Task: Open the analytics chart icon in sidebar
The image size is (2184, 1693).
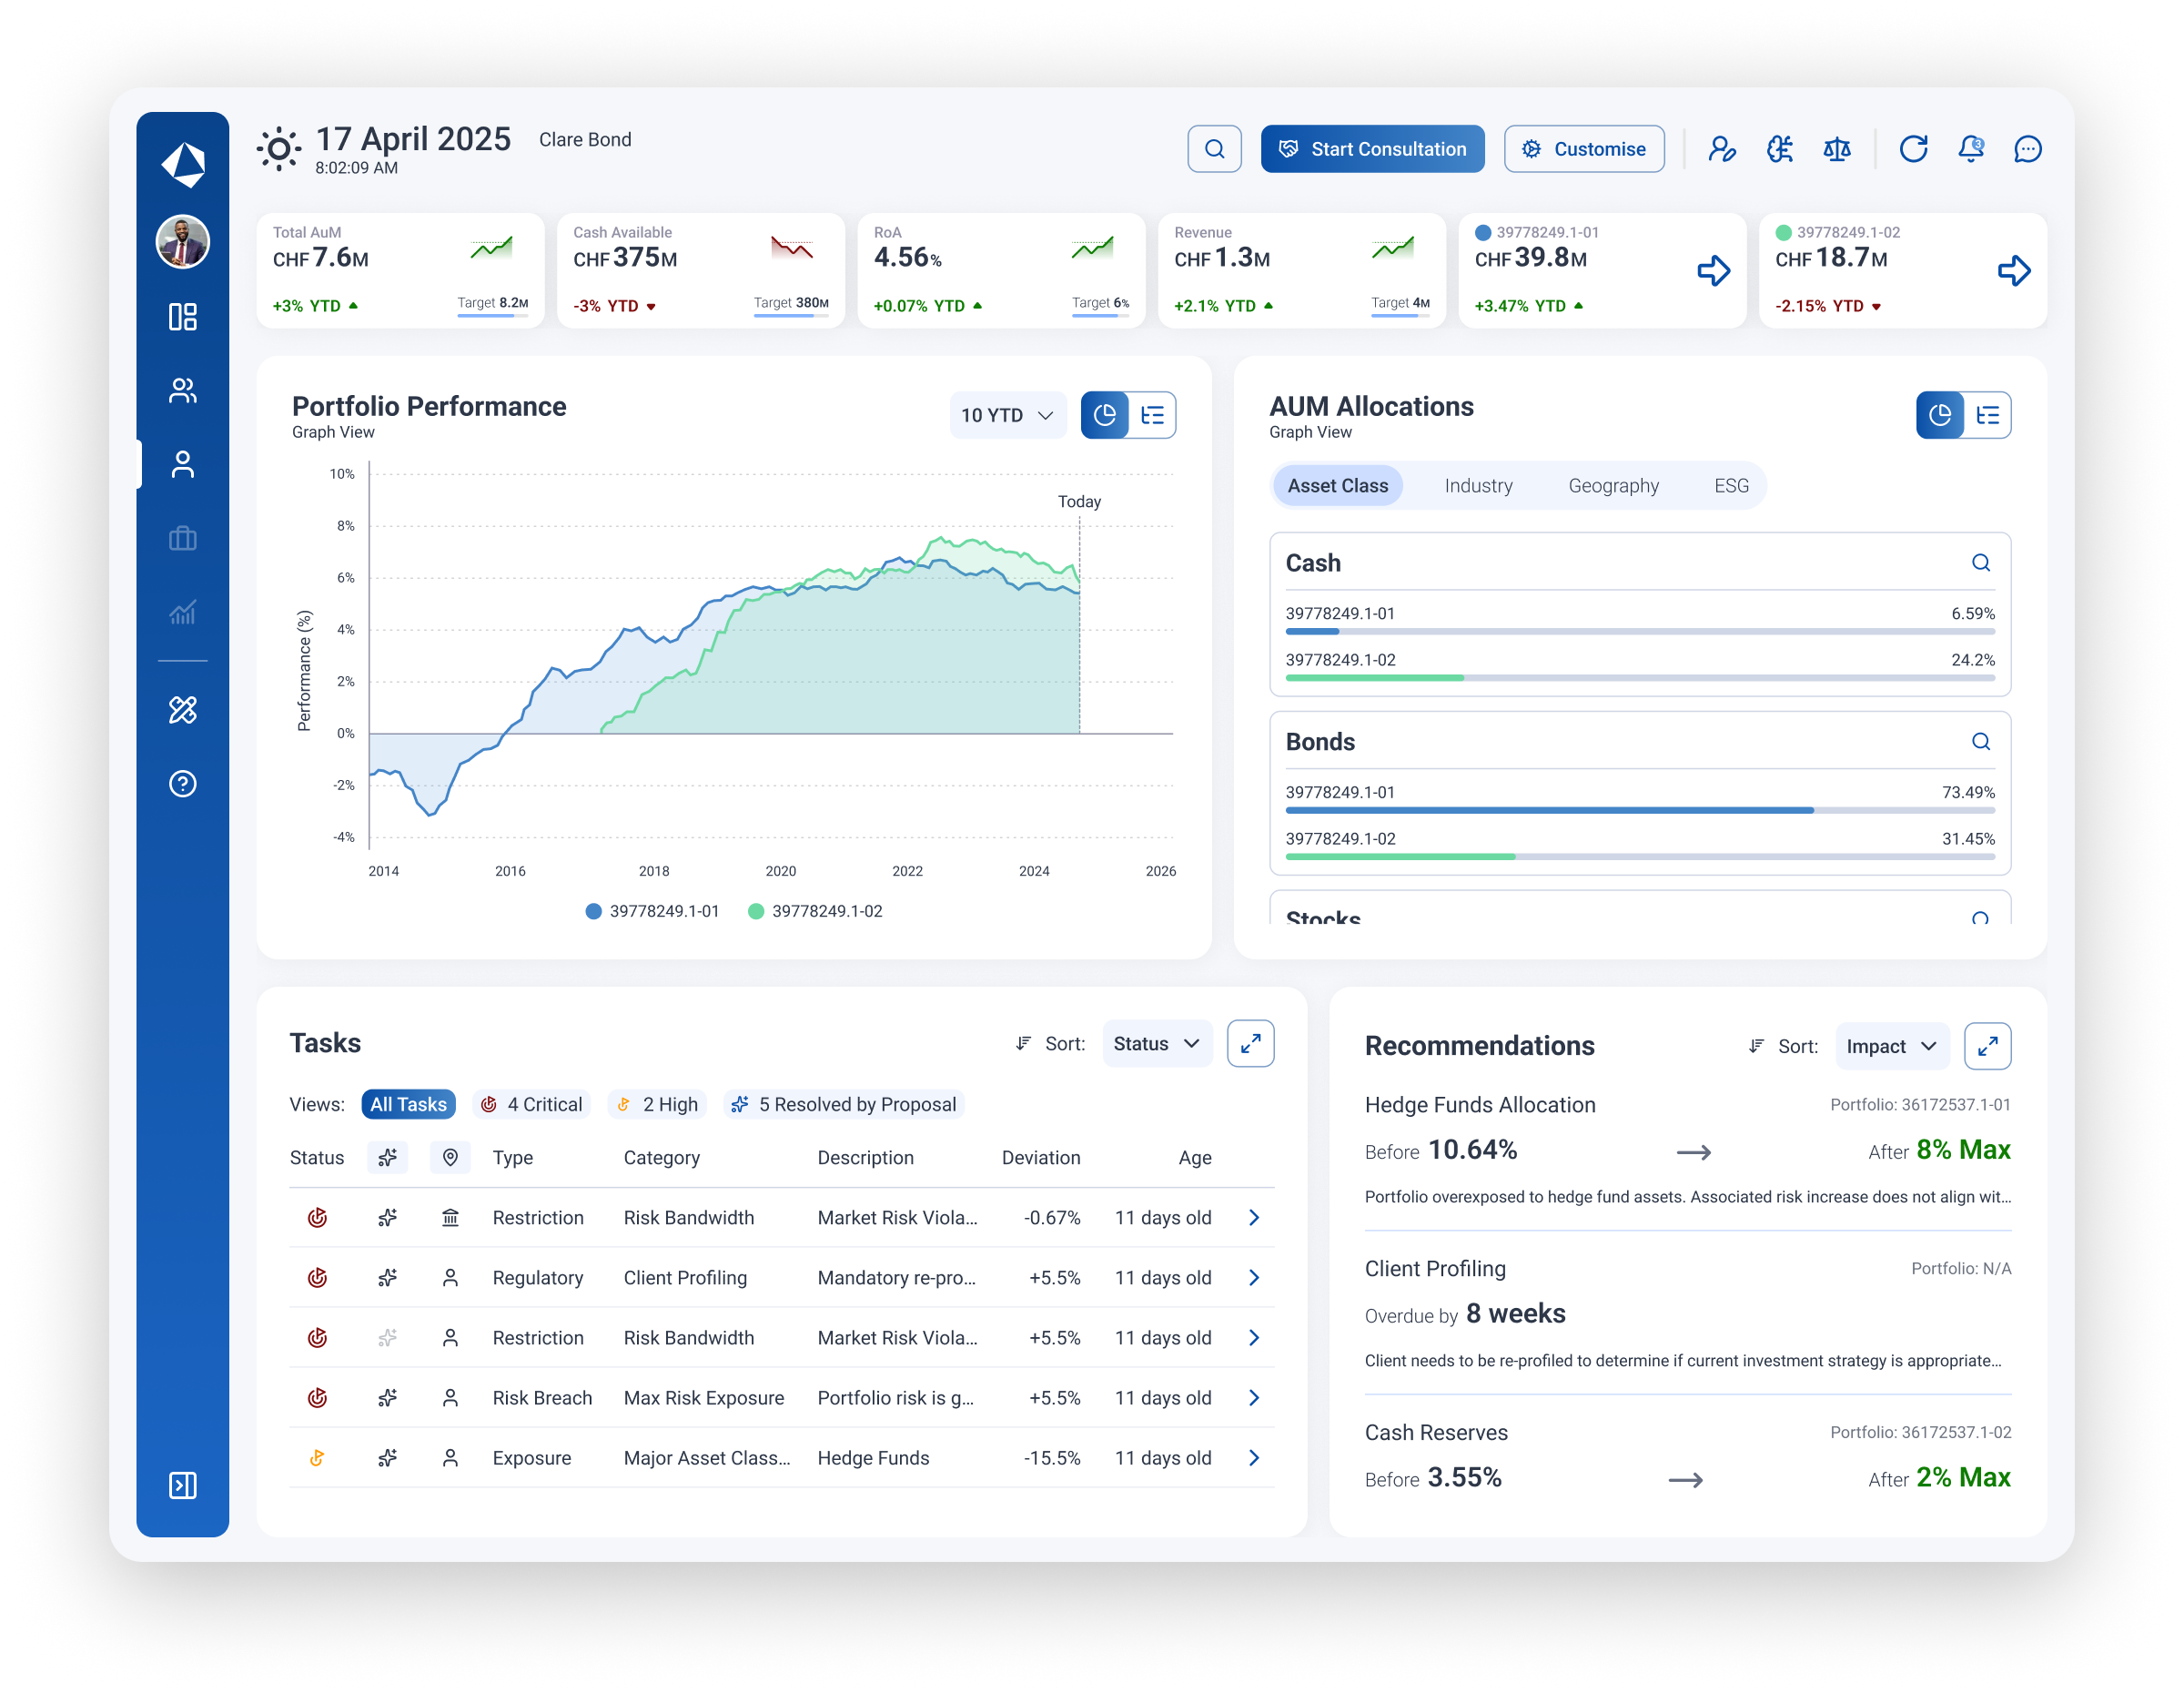Action: click(182, 612)
